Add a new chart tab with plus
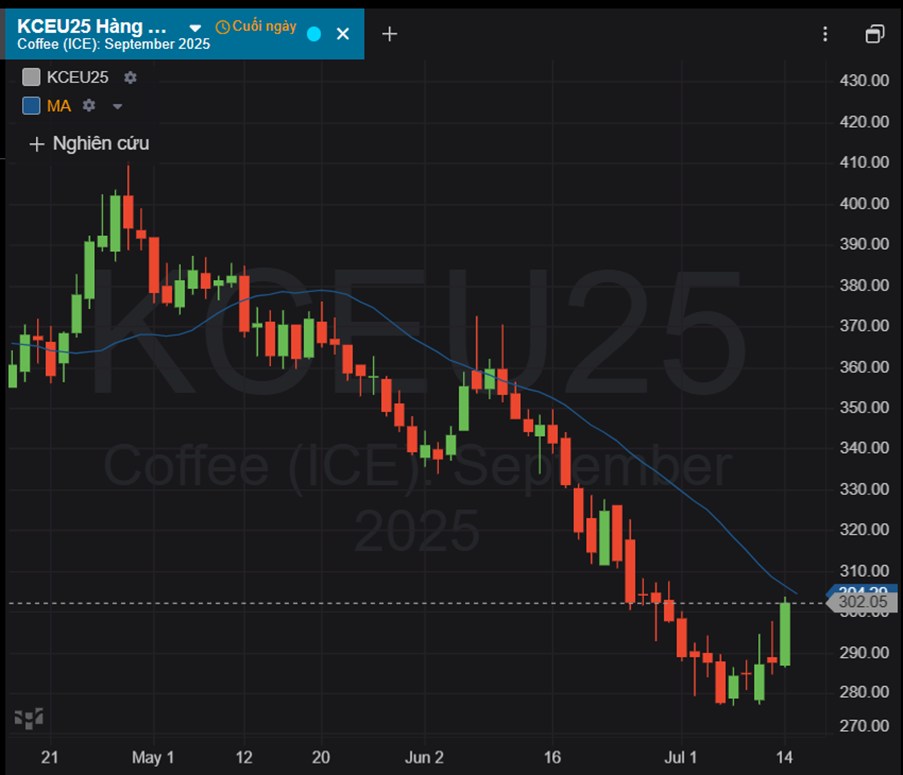This screenshot has height=775, width=903. coord(389,34)
